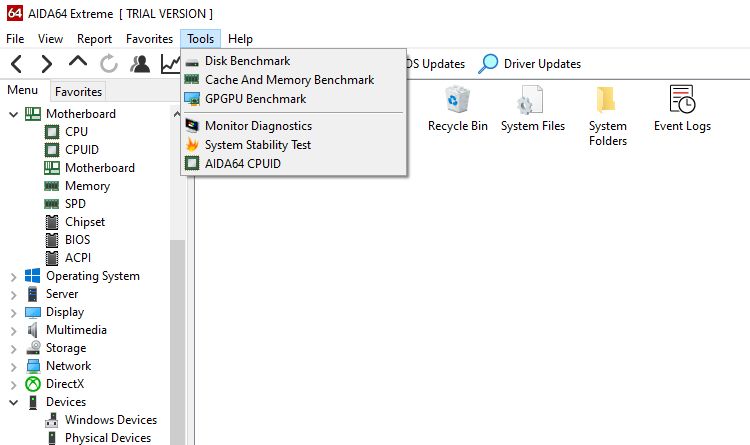Screen dimensions: 750x445
Task: Select the Network tree label
Action: coord(68,366)
